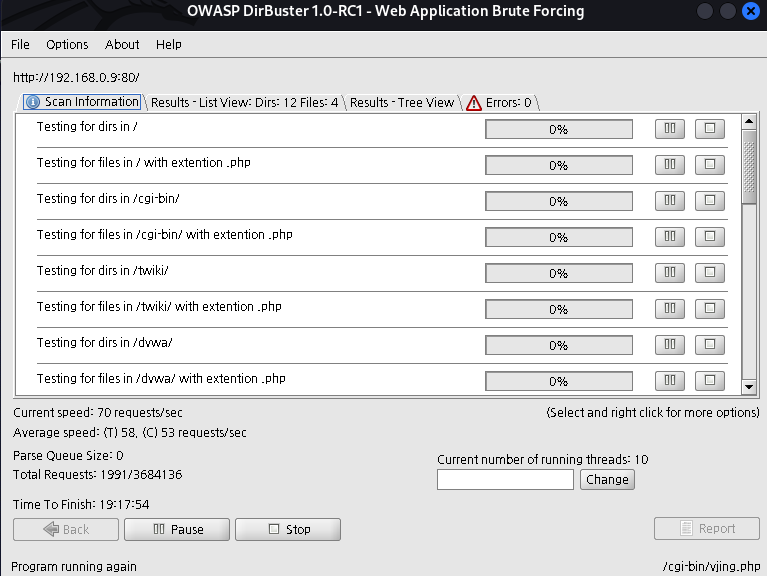
Task: Select row 'Testing for dirs in /cgi-bin/'
Action: 382,201
